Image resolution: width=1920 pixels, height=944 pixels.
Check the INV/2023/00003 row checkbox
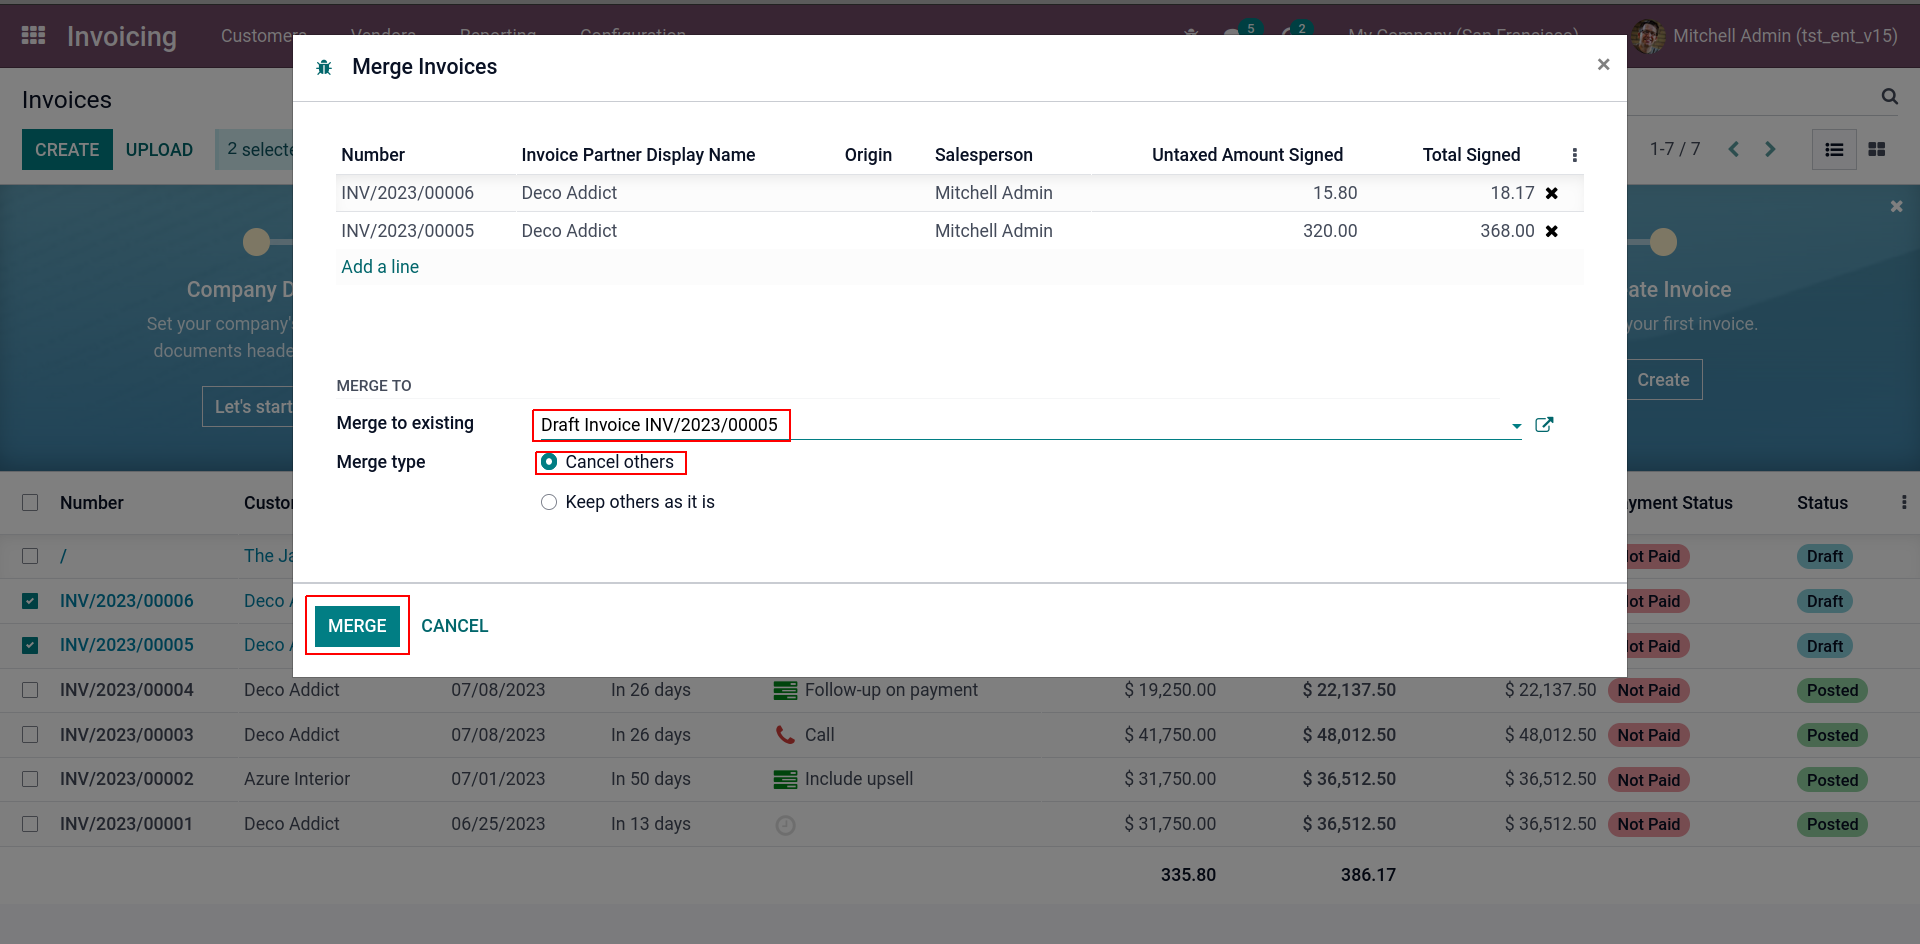[30, 735]
